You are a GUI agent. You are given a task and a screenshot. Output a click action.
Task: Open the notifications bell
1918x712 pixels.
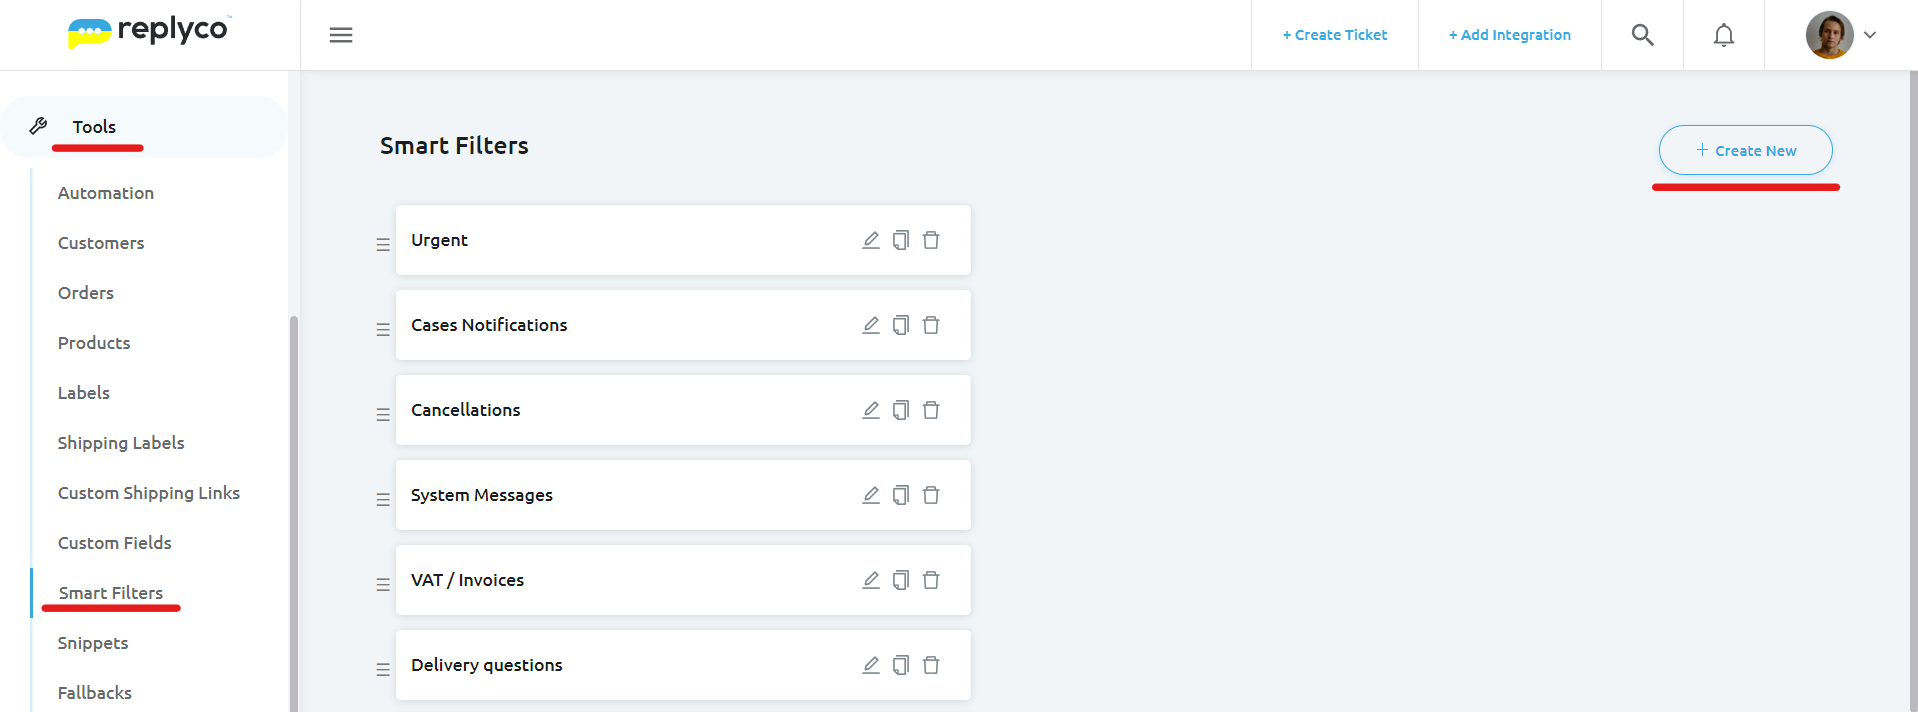[1723, 35]
